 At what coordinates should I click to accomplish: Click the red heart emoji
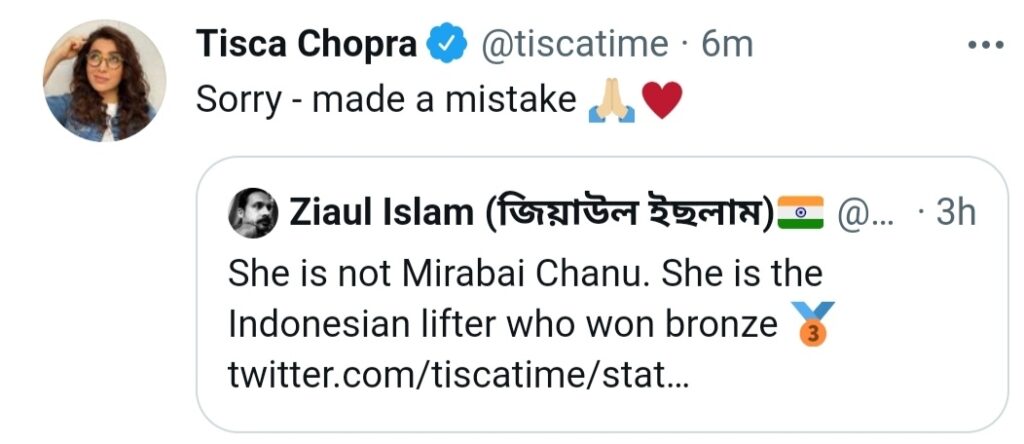pos(661,100)
